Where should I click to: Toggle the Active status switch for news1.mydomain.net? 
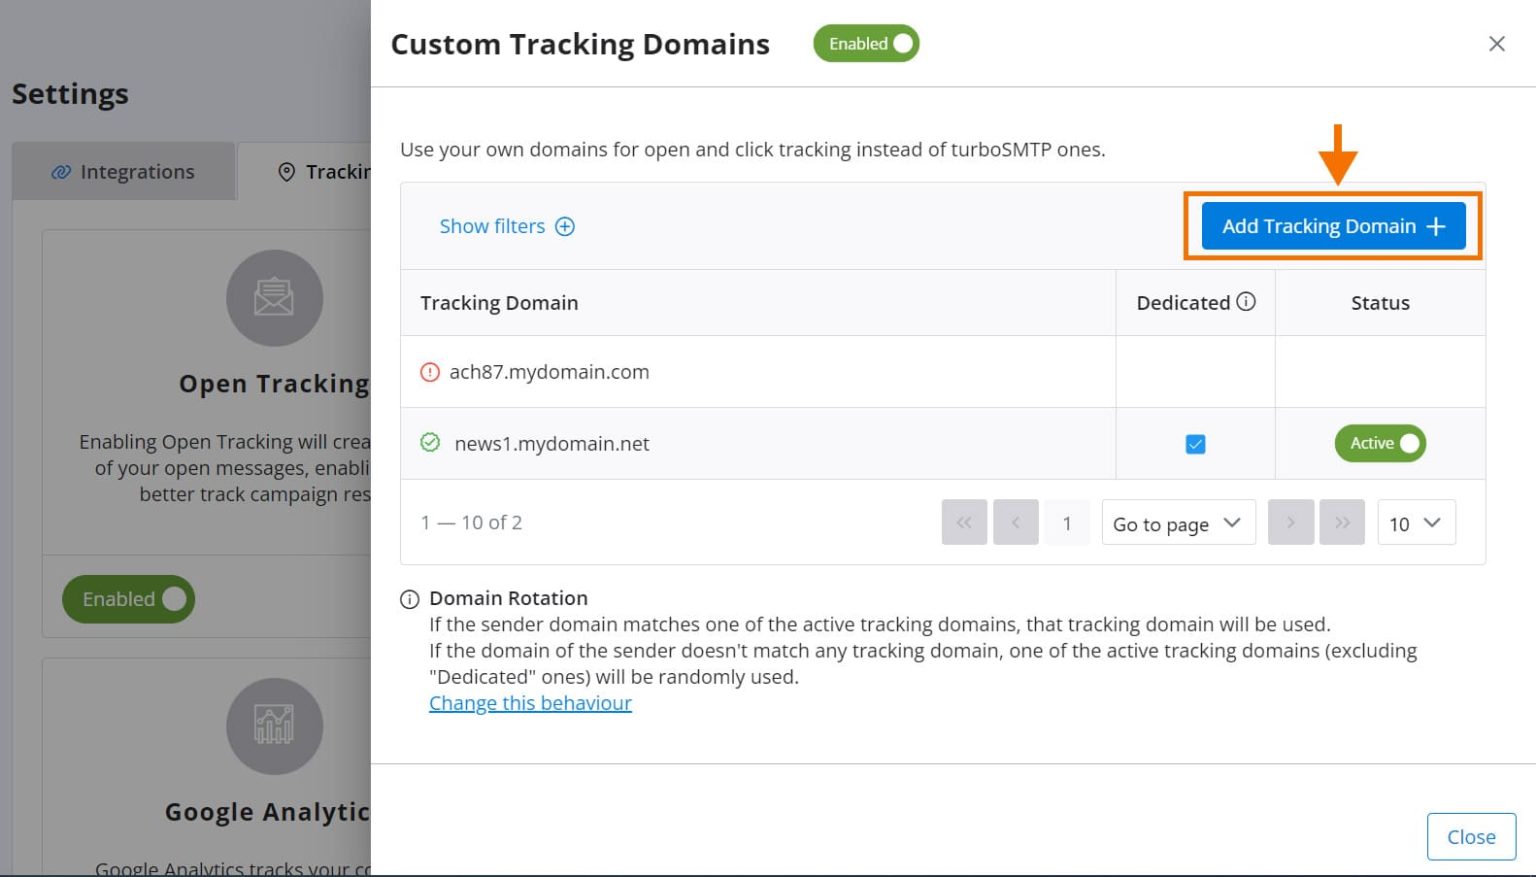point(1380,443)
